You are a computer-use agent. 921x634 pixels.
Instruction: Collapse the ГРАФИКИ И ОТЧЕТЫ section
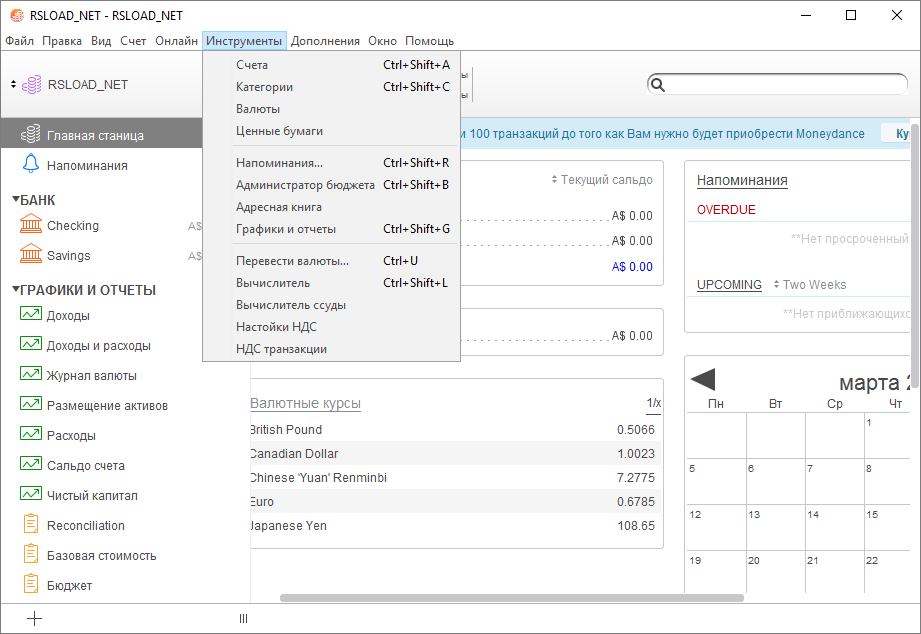click(x=16, y=289)
